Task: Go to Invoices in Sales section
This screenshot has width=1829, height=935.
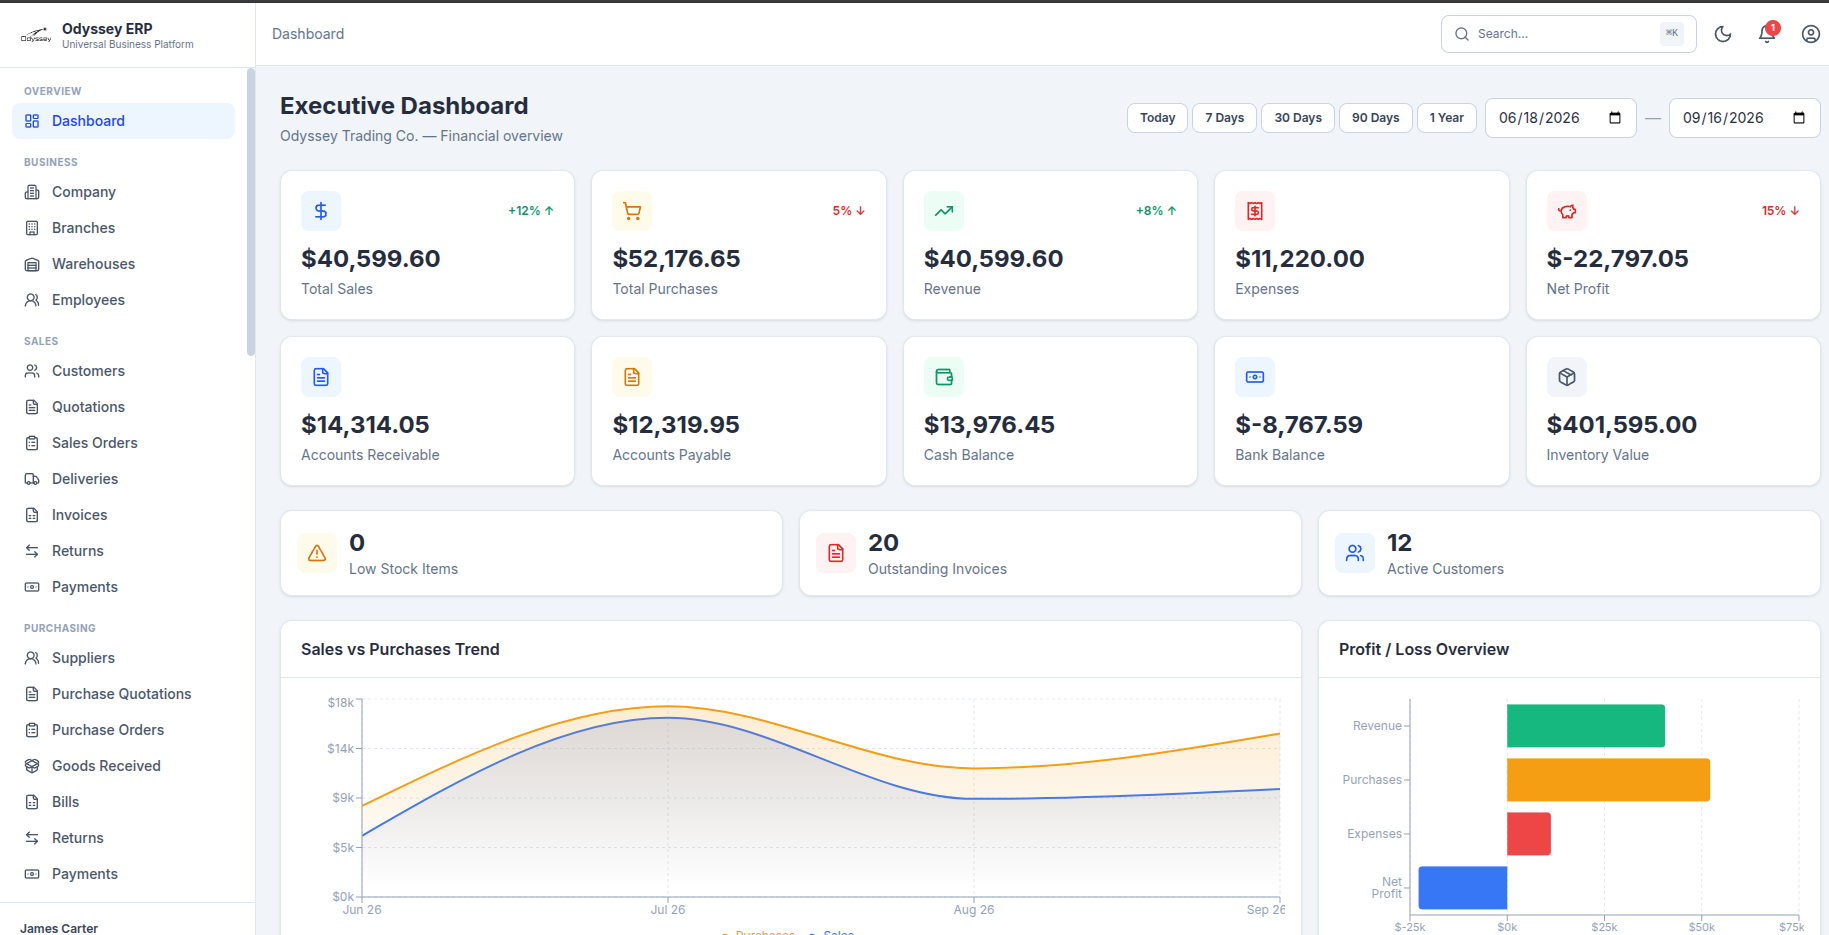Action: point(123,515)
